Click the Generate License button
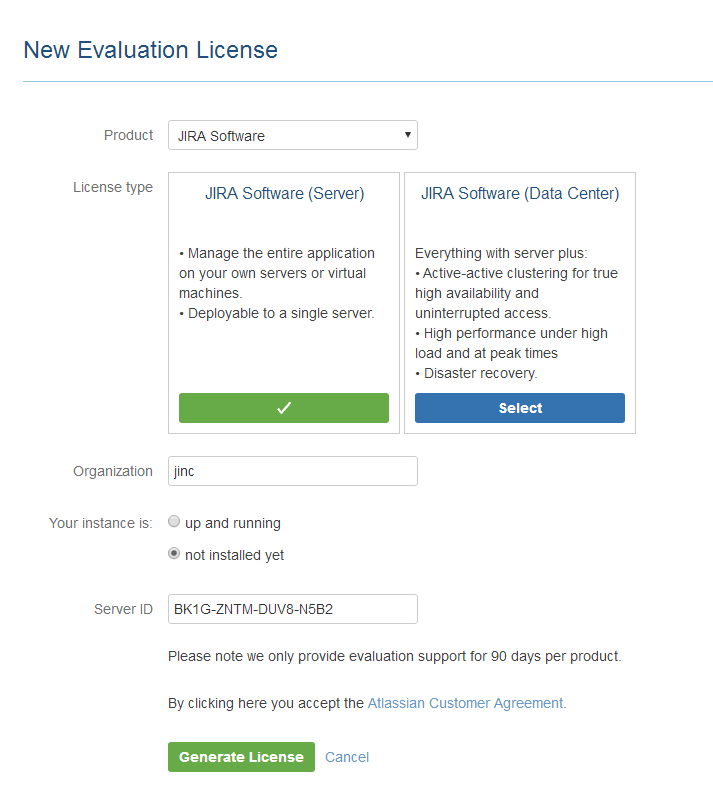The height and width of the screenshot is (806, 713). click(241, 757)
